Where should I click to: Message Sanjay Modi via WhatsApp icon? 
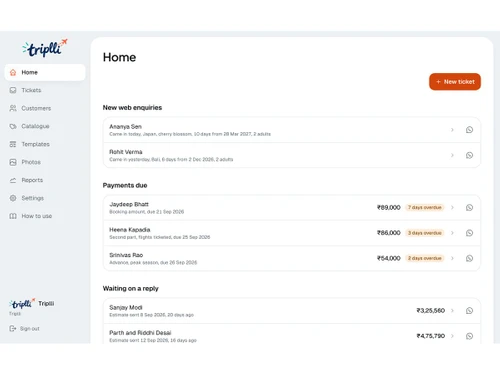(x=469, y=311)
